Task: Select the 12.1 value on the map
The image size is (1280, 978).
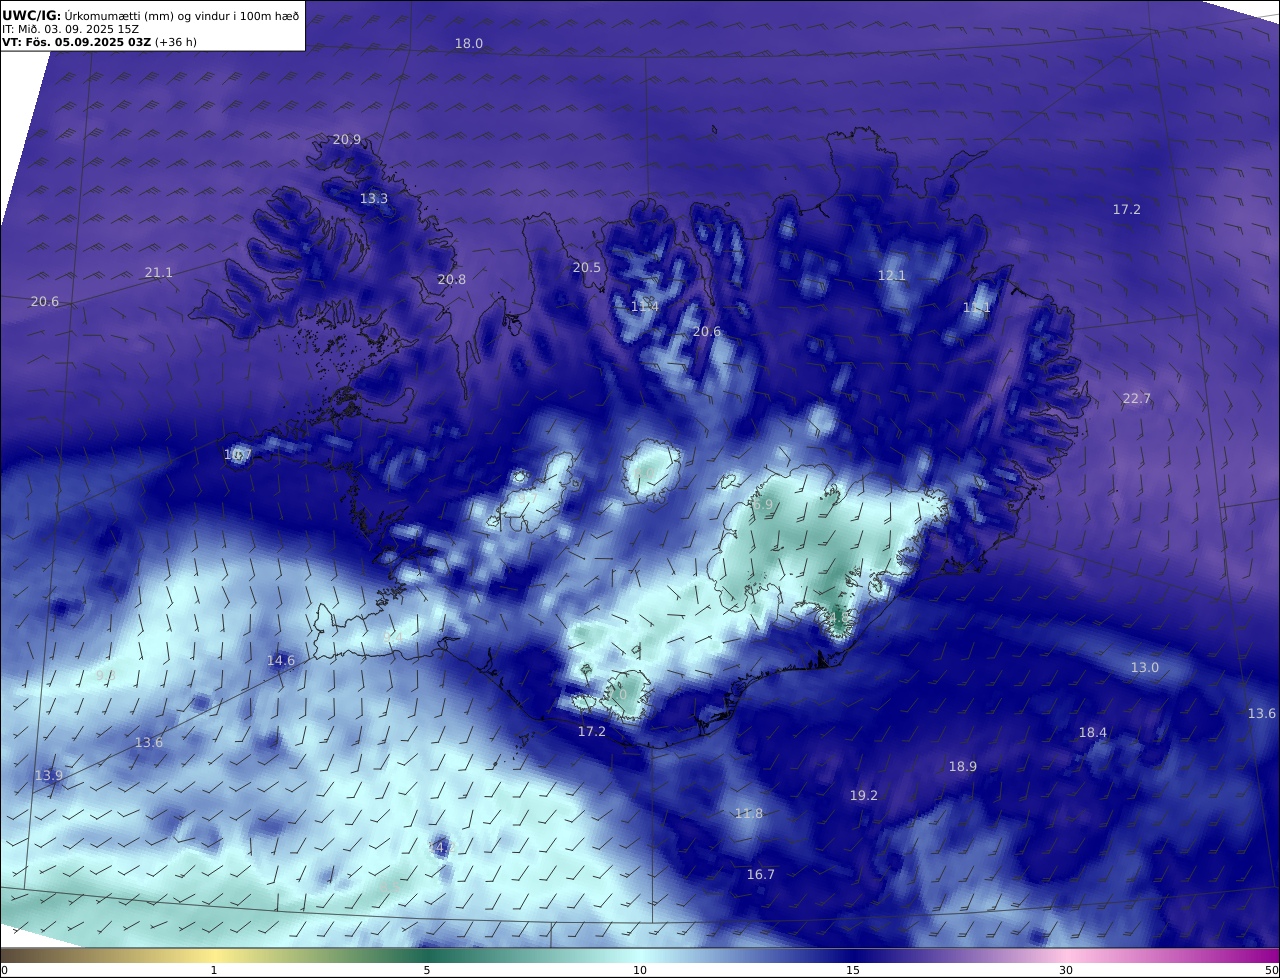Action: (892, 276)
